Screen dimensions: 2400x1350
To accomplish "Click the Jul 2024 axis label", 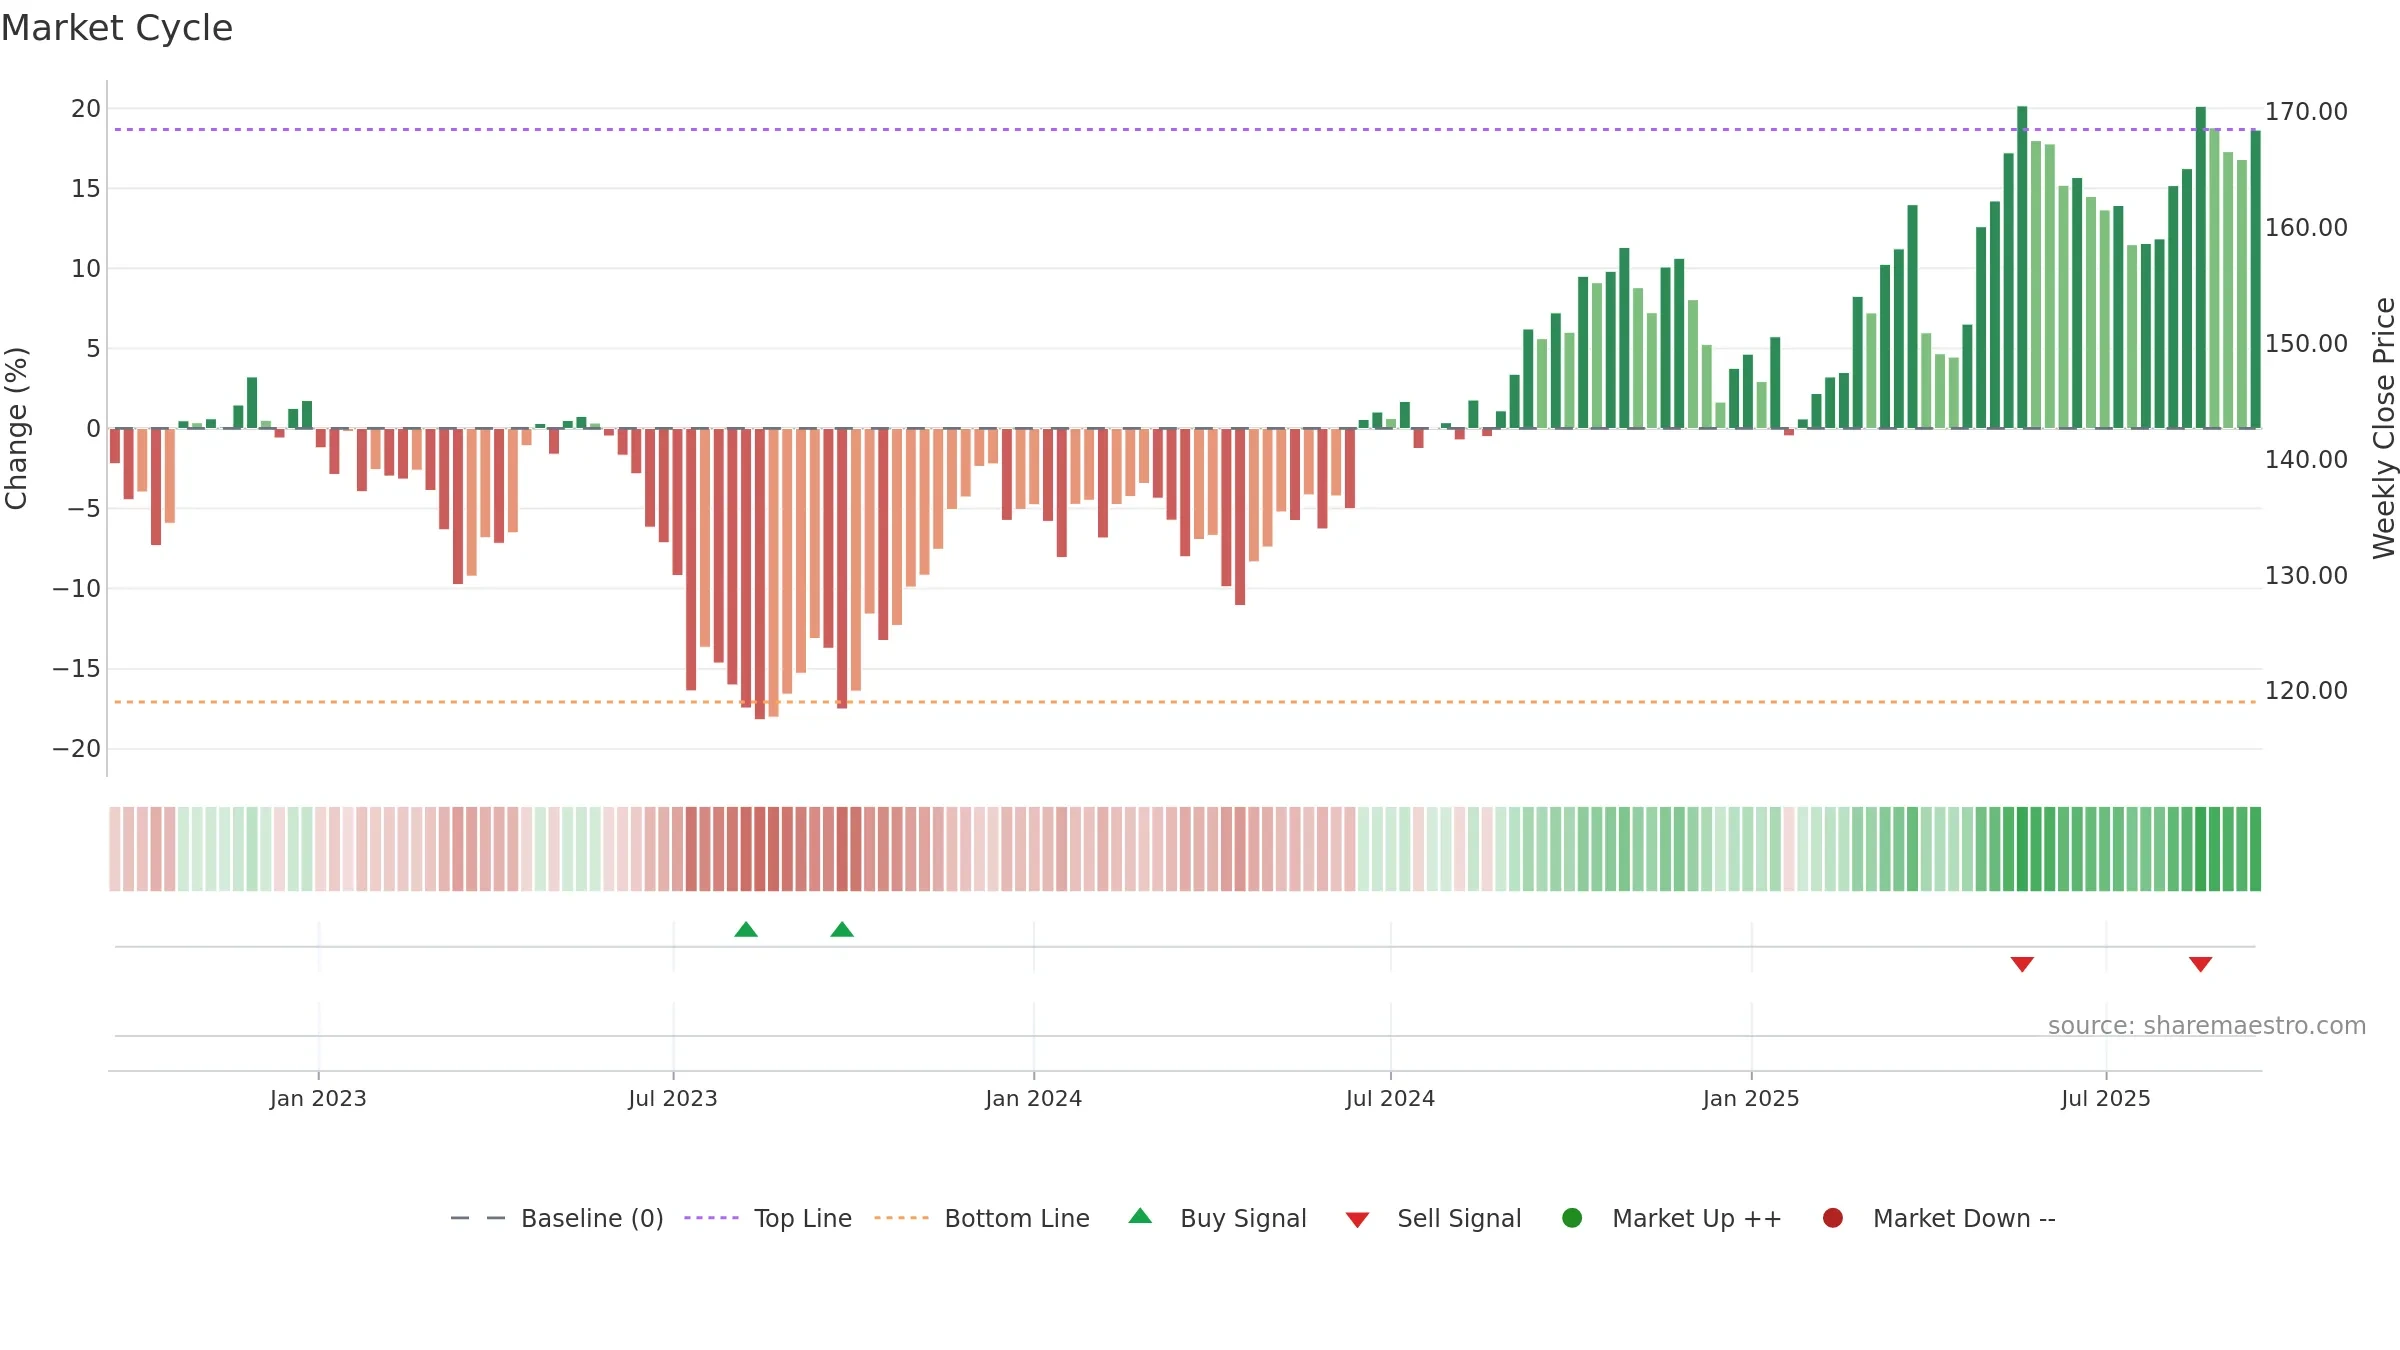I will [x=1390, y=1098].
